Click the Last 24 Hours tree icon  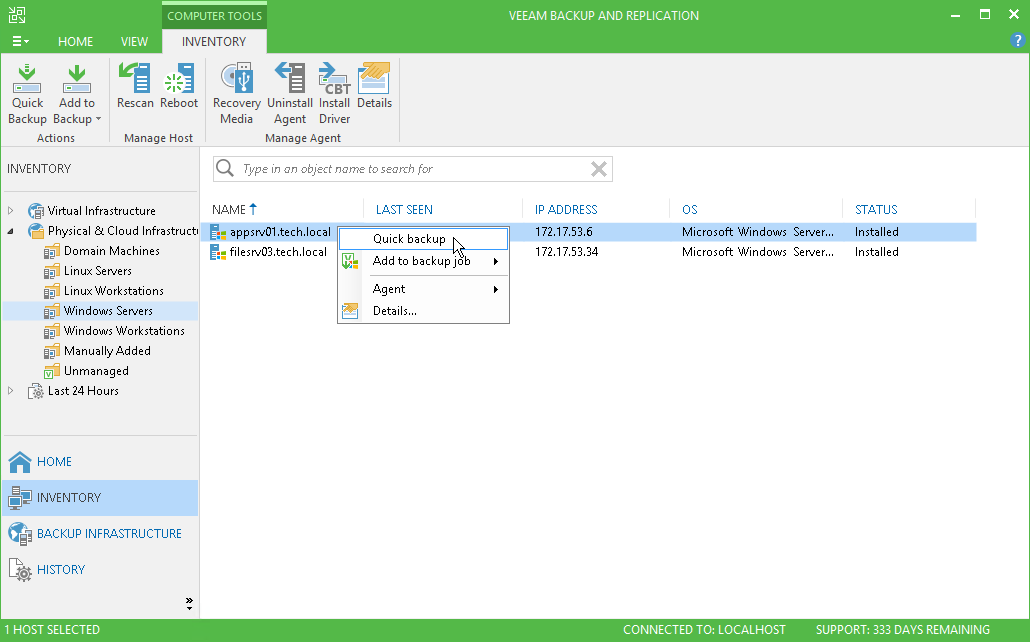pos(35,392)
